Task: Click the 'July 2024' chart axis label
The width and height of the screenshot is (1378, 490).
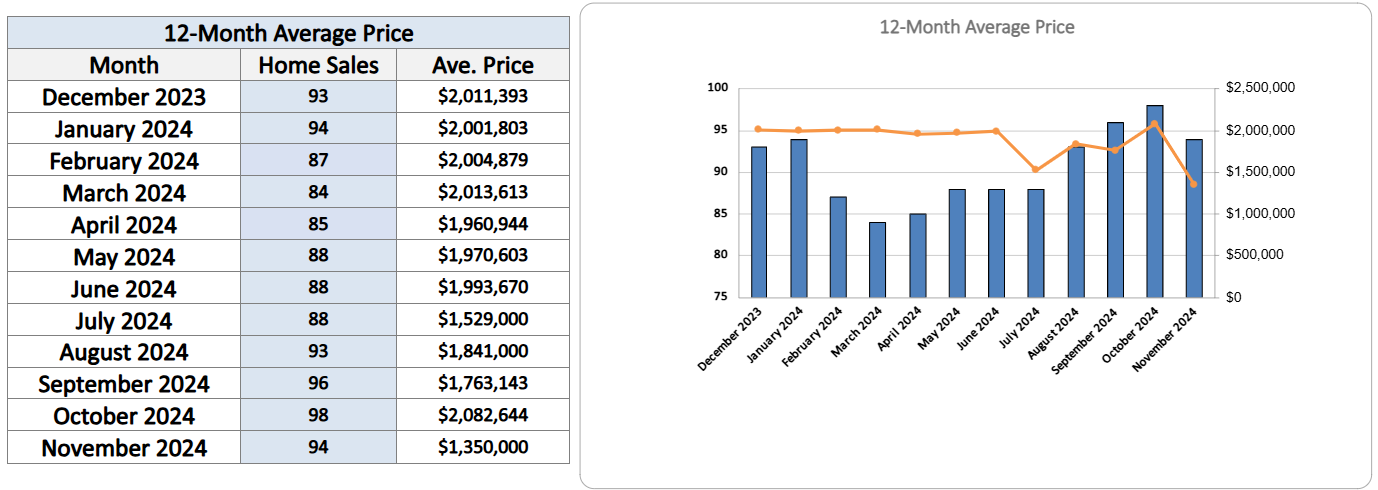Action: [1018, 328]
